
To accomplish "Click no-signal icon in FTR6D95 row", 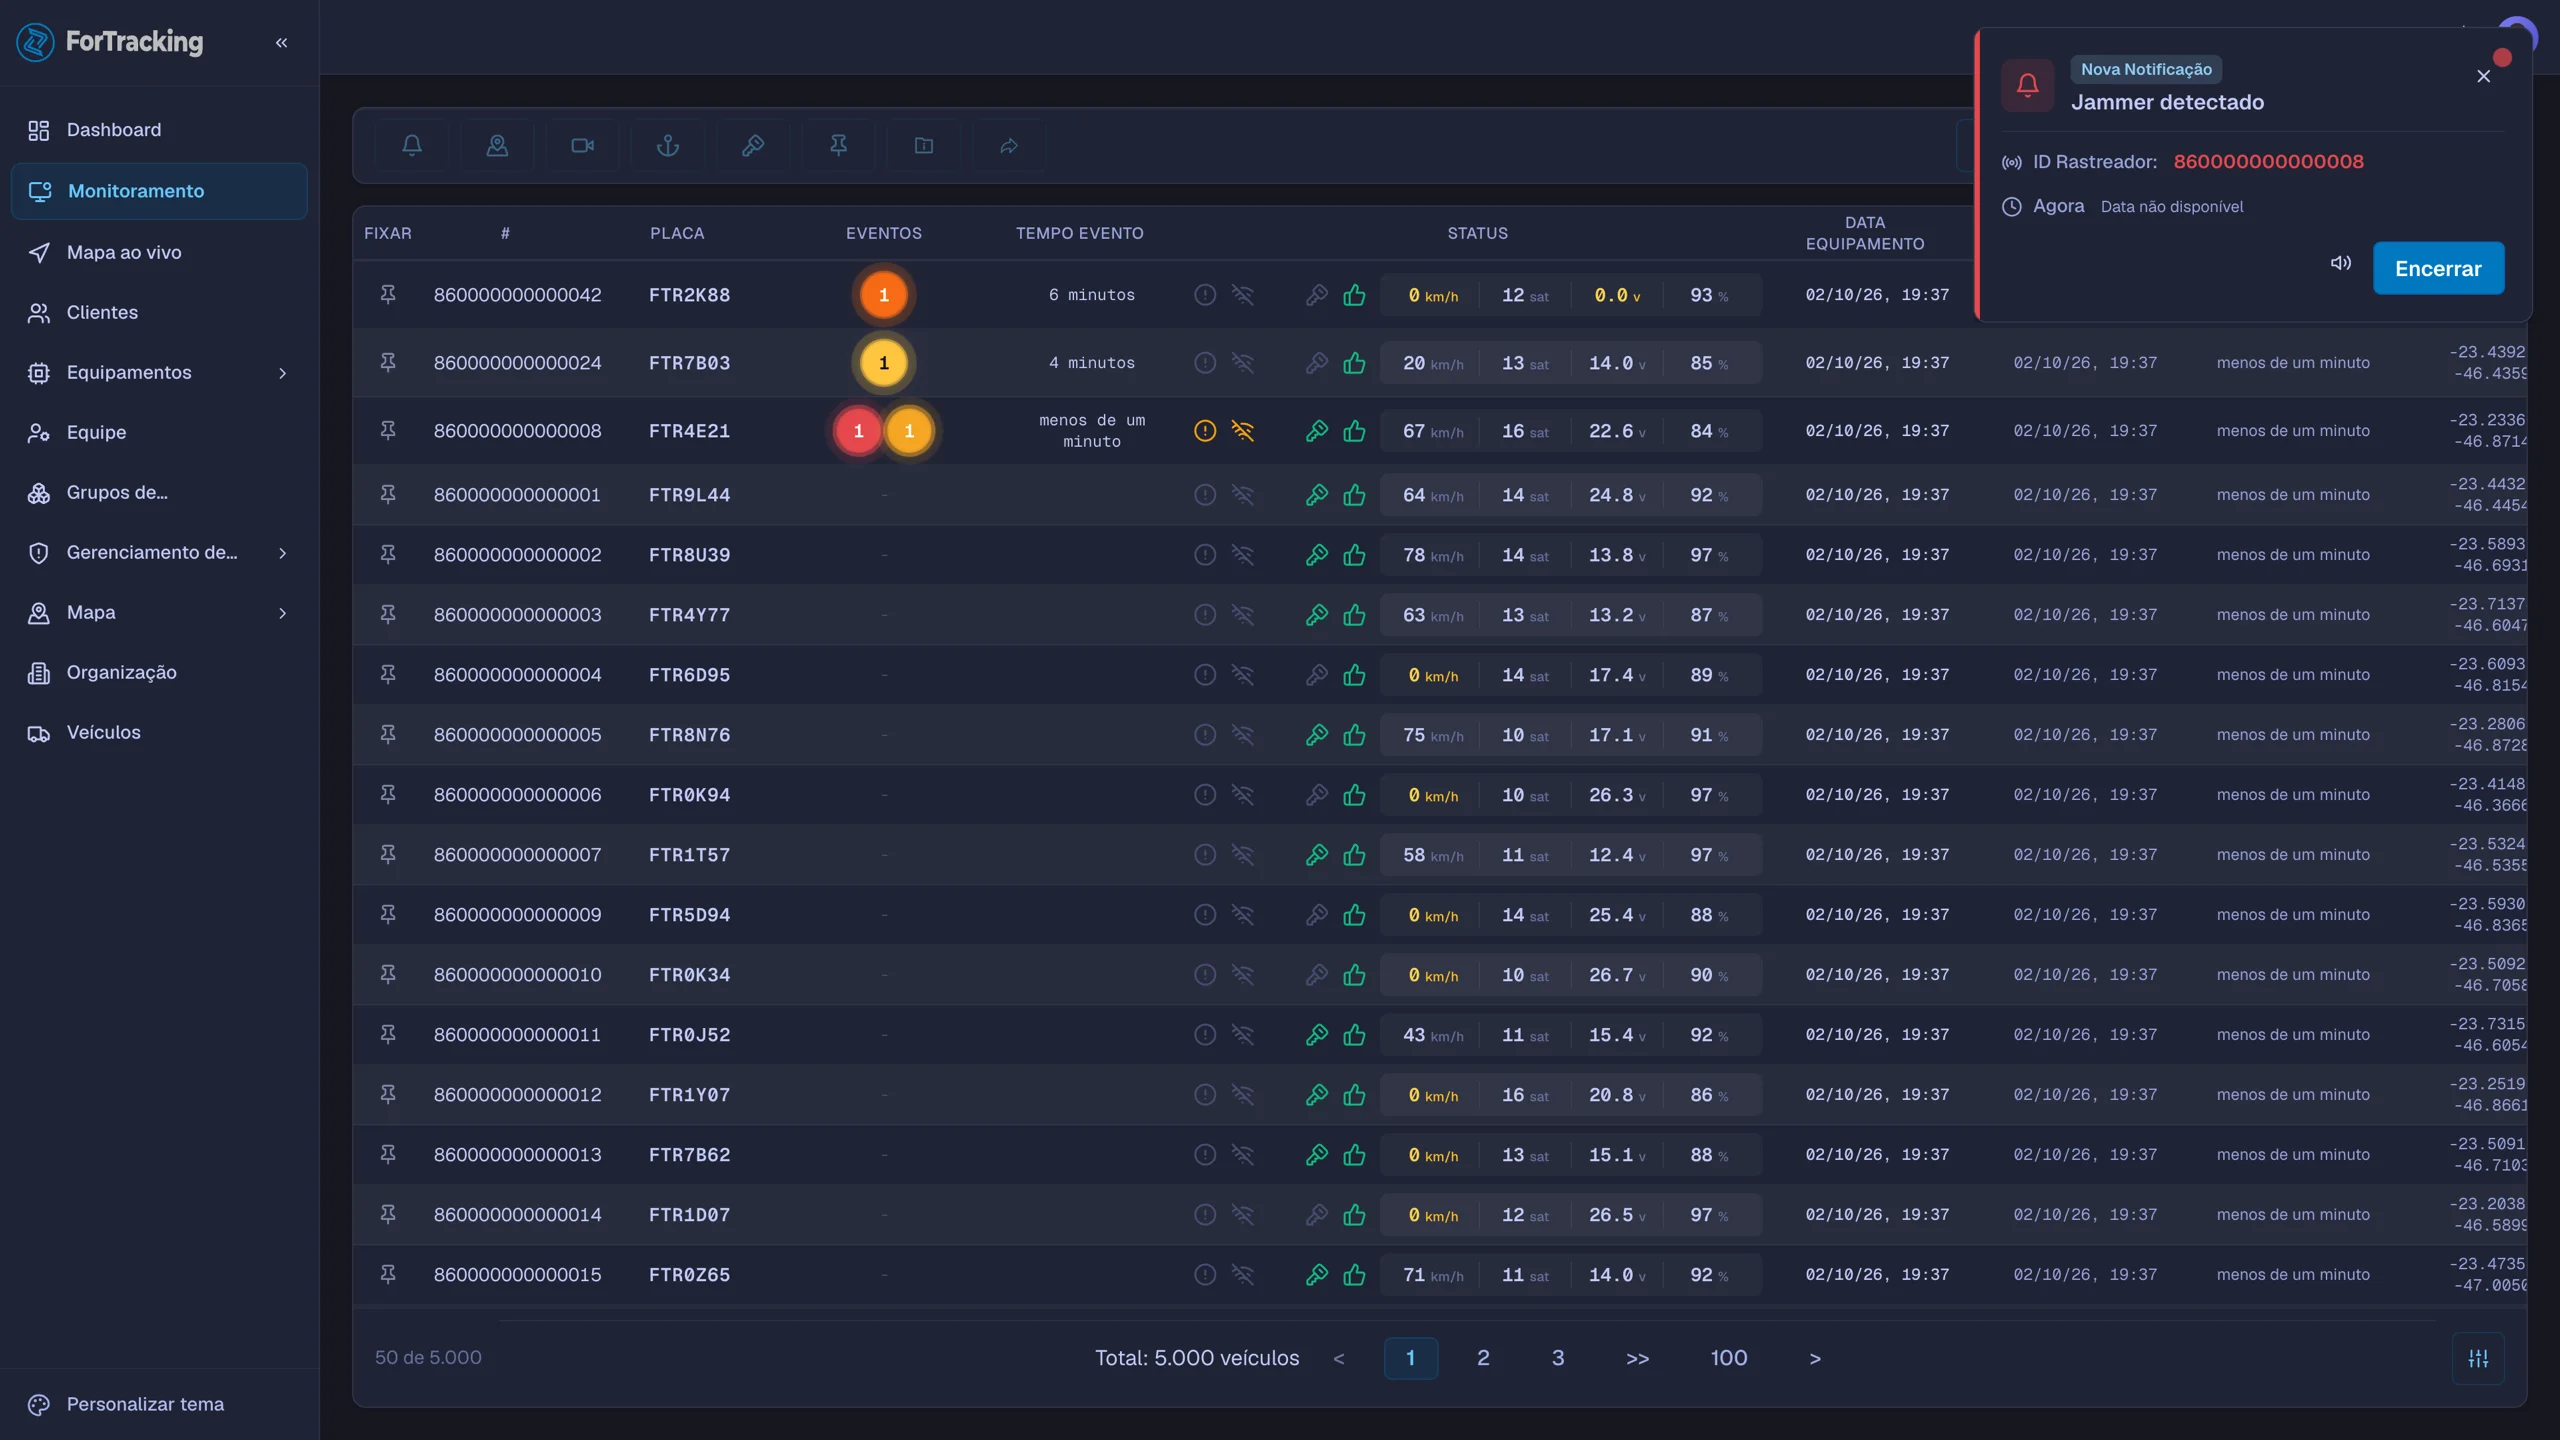I will [x=1242, y=675].
